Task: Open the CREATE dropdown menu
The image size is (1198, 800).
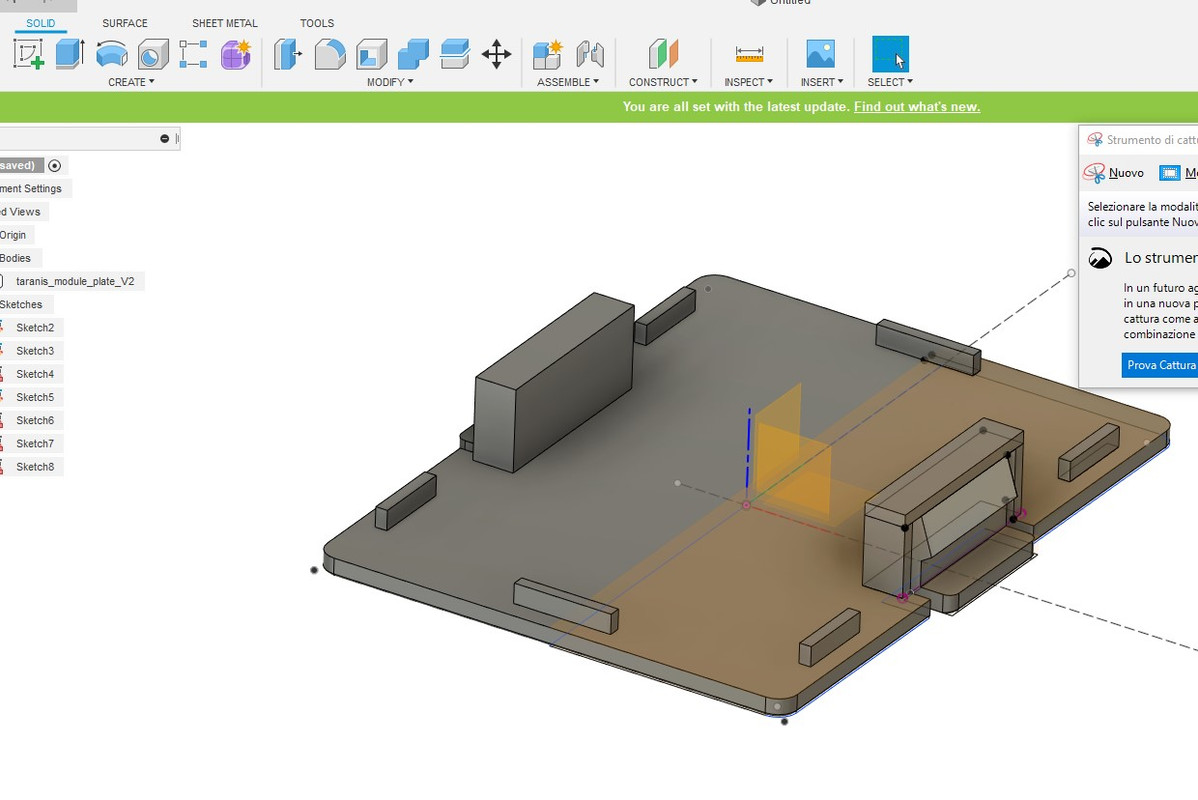Action: tap(131, 82)
